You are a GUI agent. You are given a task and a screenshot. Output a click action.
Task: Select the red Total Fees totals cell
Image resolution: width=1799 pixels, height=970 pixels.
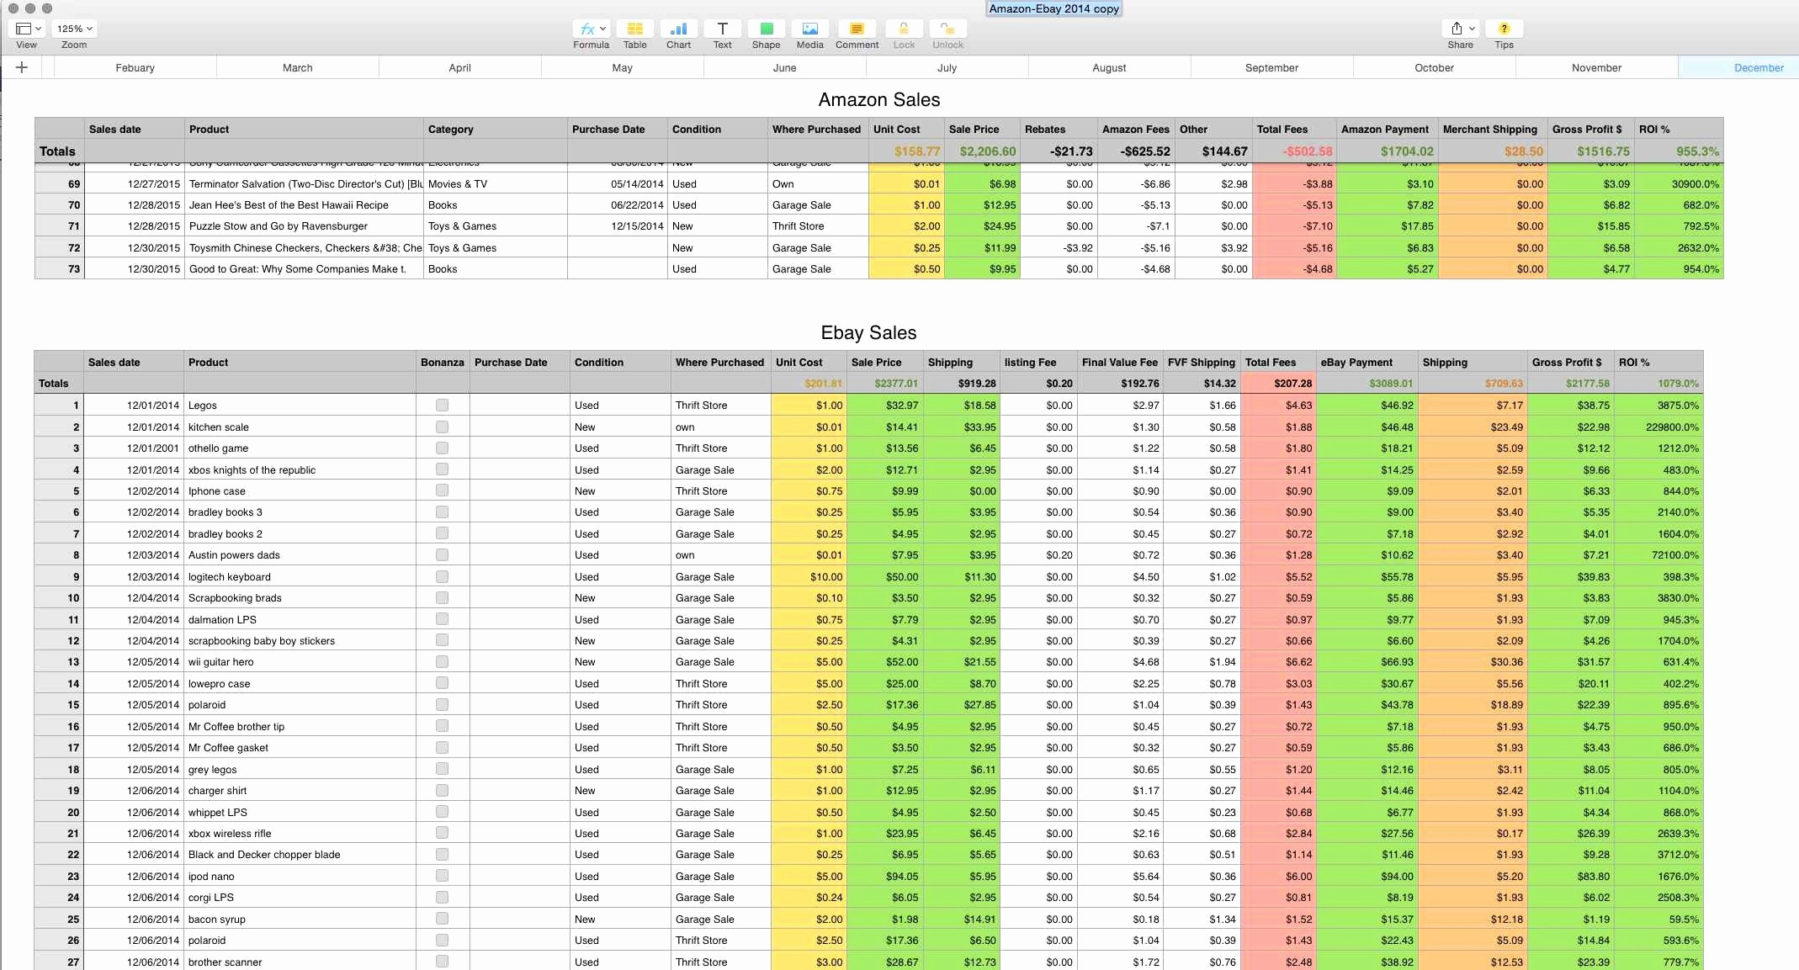[1277, 383]
